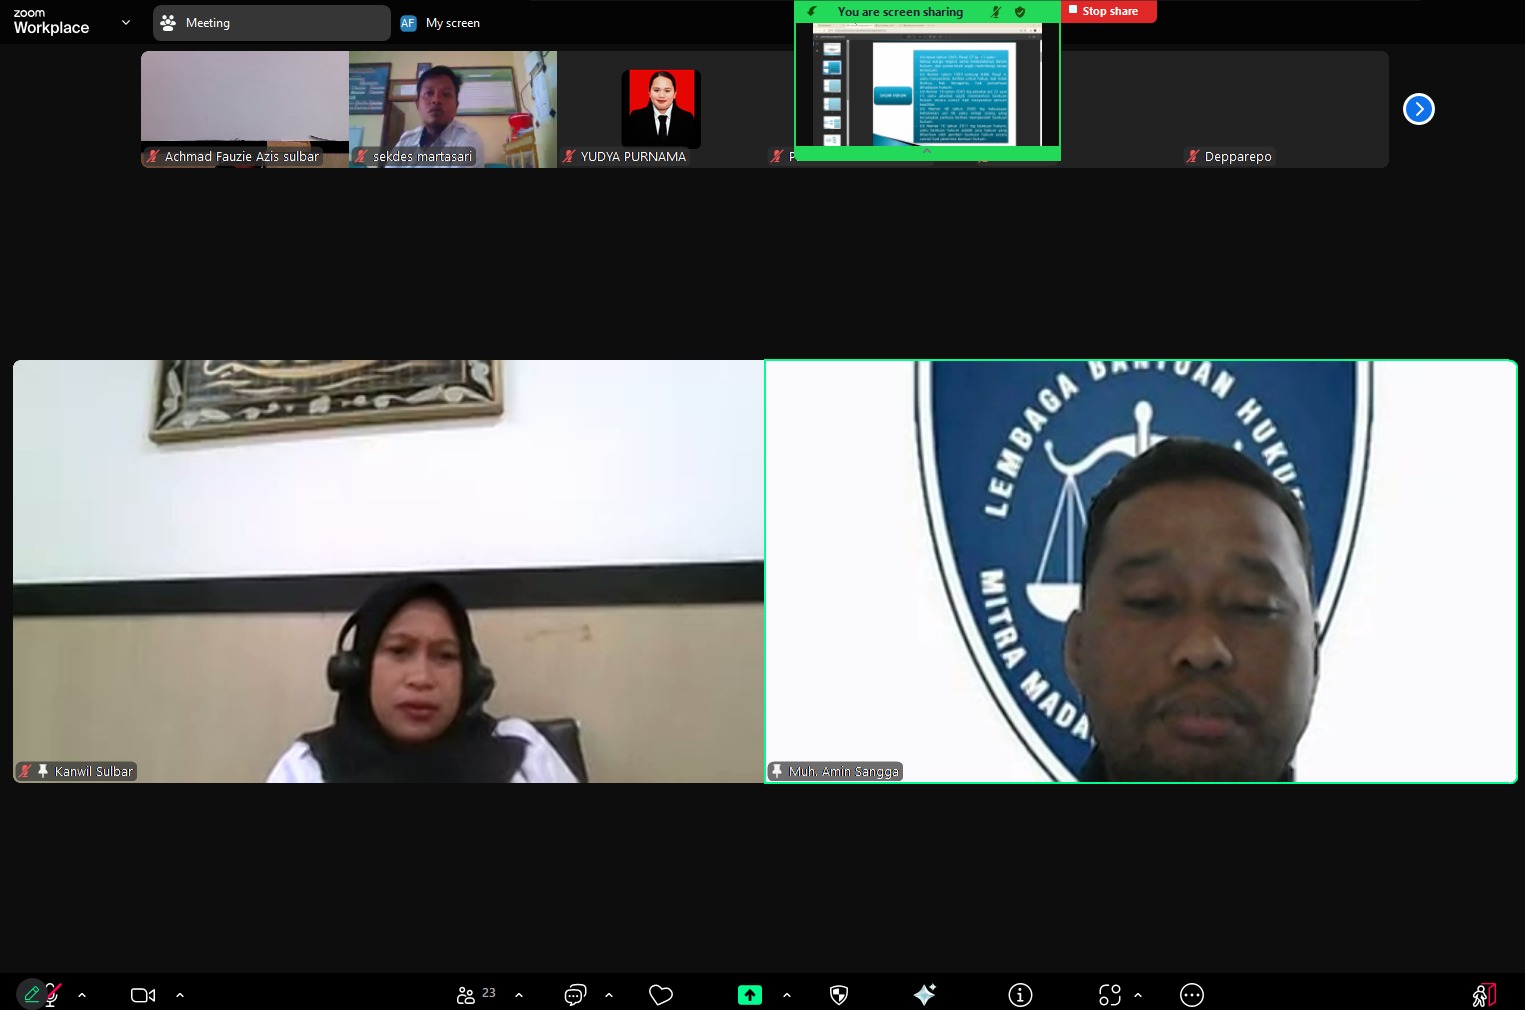
Task: Leave the meeting via exit icon
Action: (x=1484, y=995)
